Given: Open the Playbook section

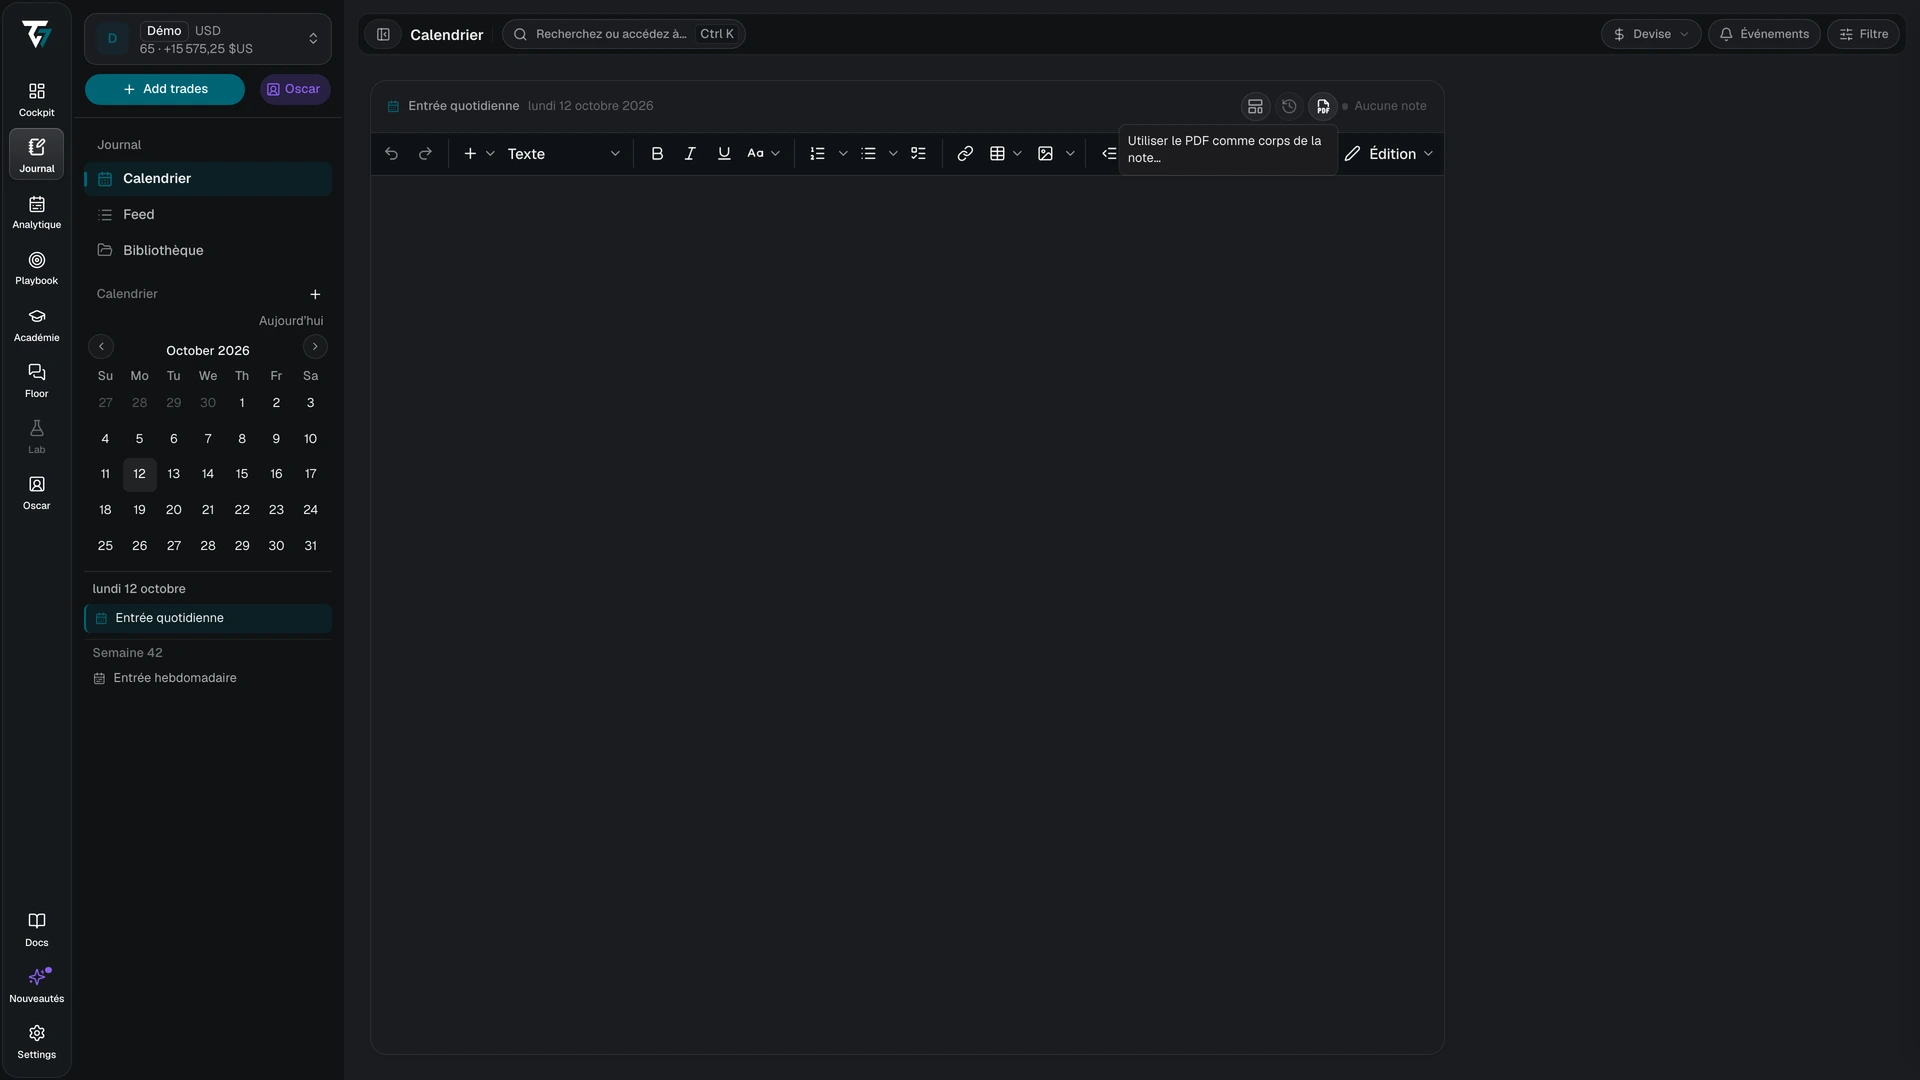Looking at the screenshot, I should coord(36,268).
